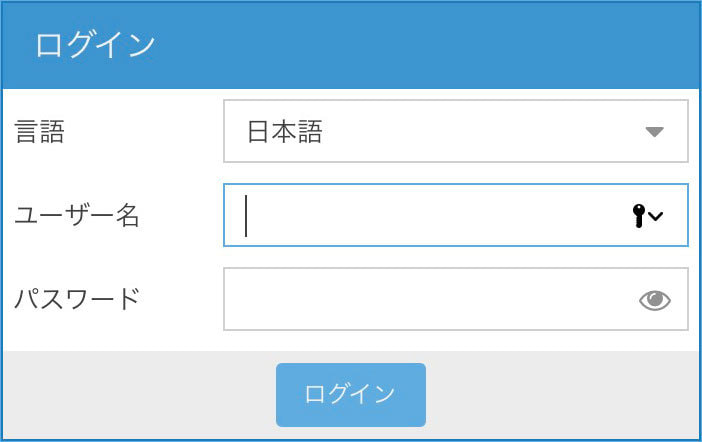
Task: Click into the パスワード input field
Action: point(456,299)
